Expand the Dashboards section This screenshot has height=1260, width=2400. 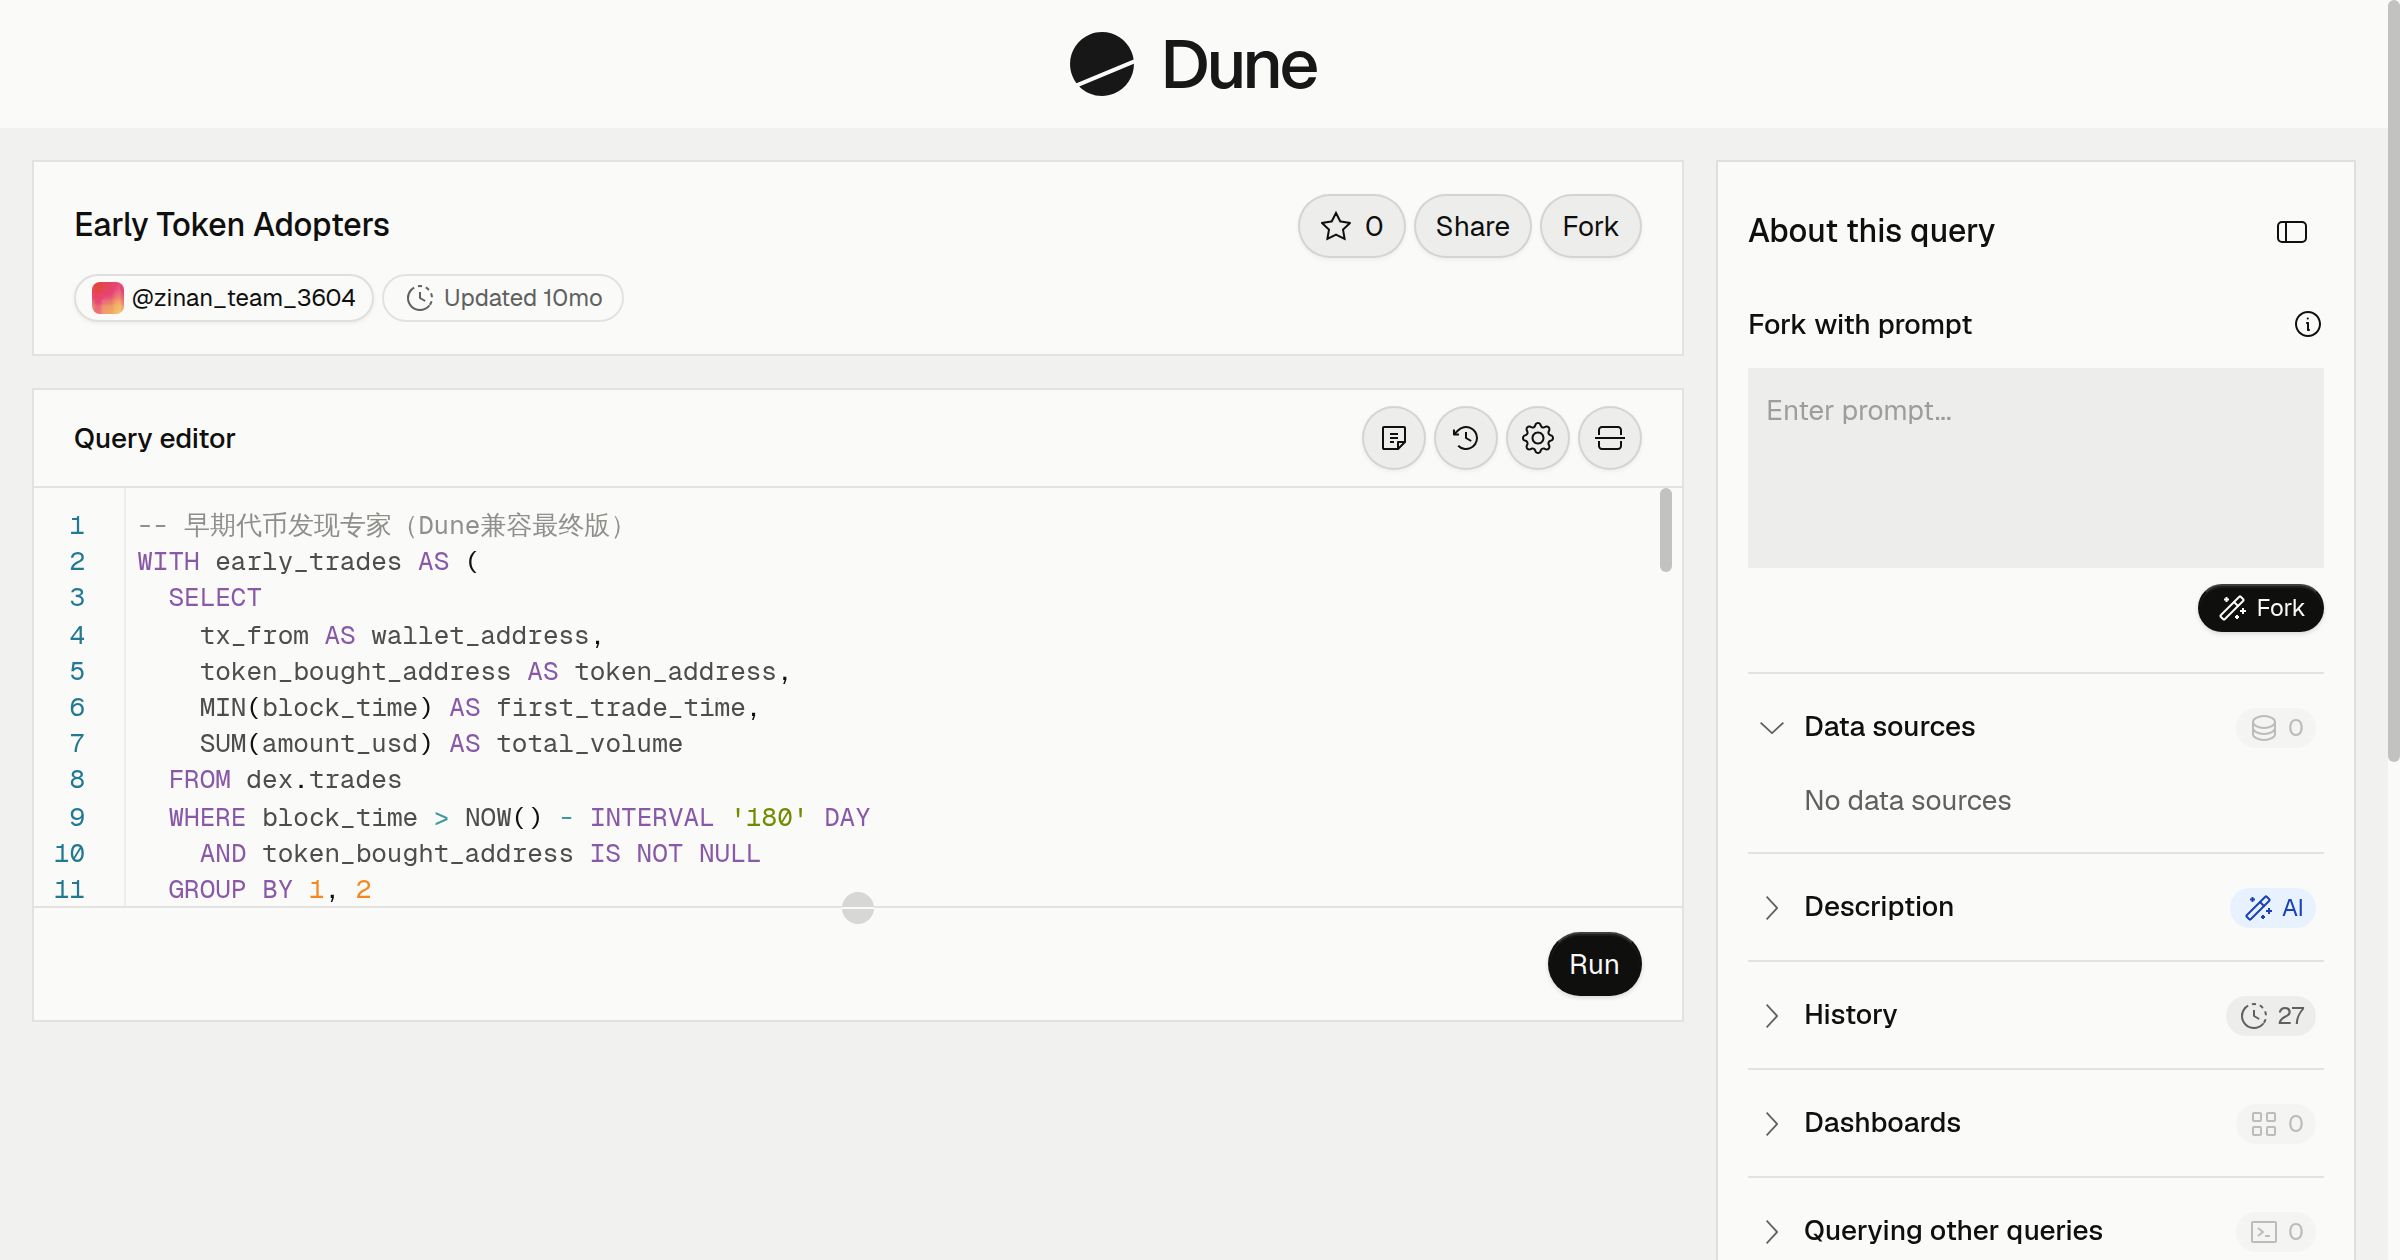tap(1771, 1123)
